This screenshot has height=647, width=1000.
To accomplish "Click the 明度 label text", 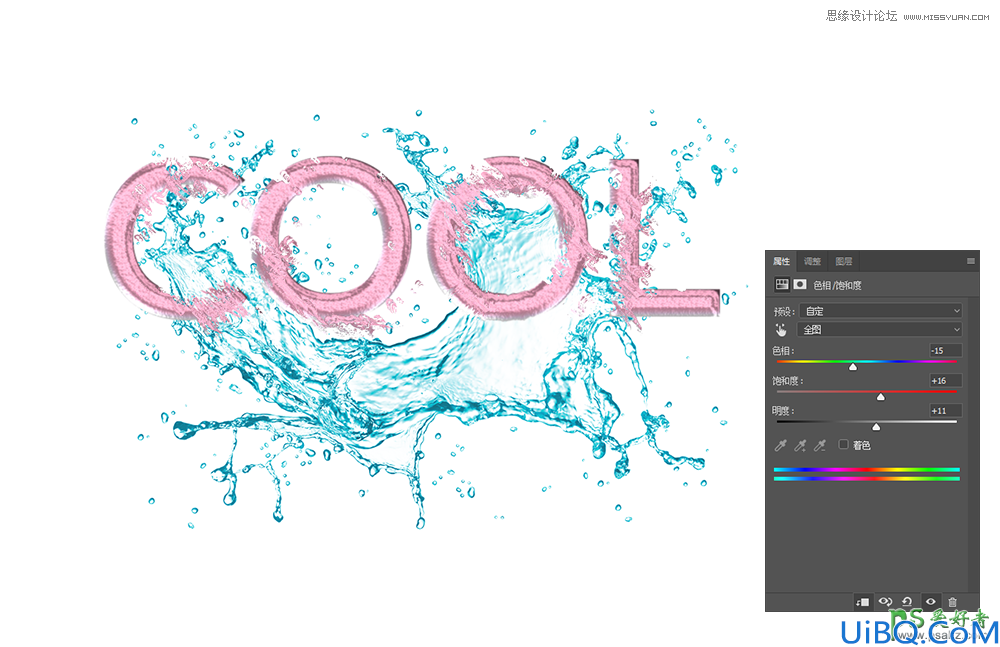I will coord(783,410).
